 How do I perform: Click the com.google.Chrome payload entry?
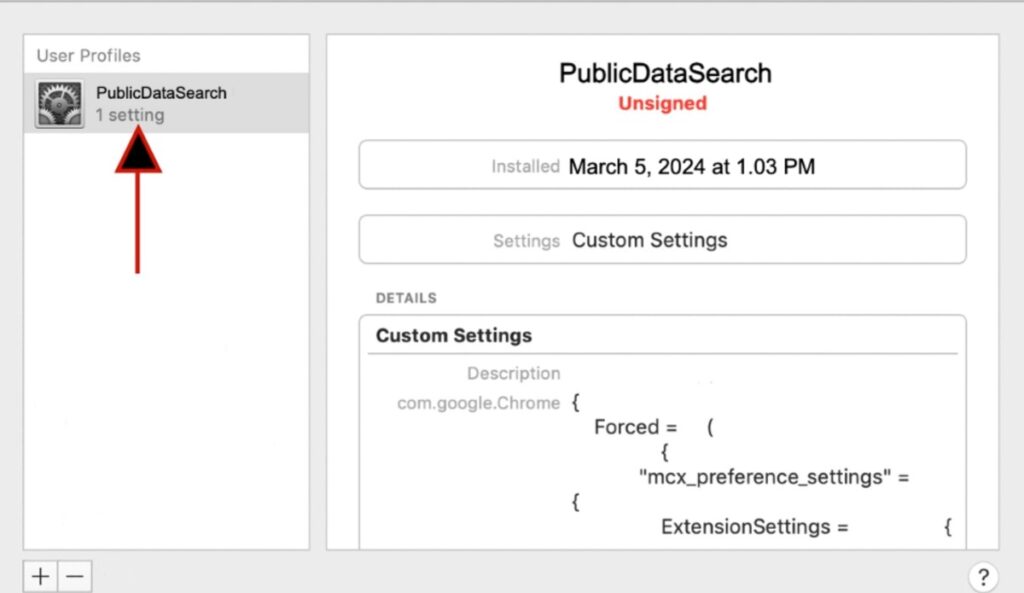coord(478,403)
